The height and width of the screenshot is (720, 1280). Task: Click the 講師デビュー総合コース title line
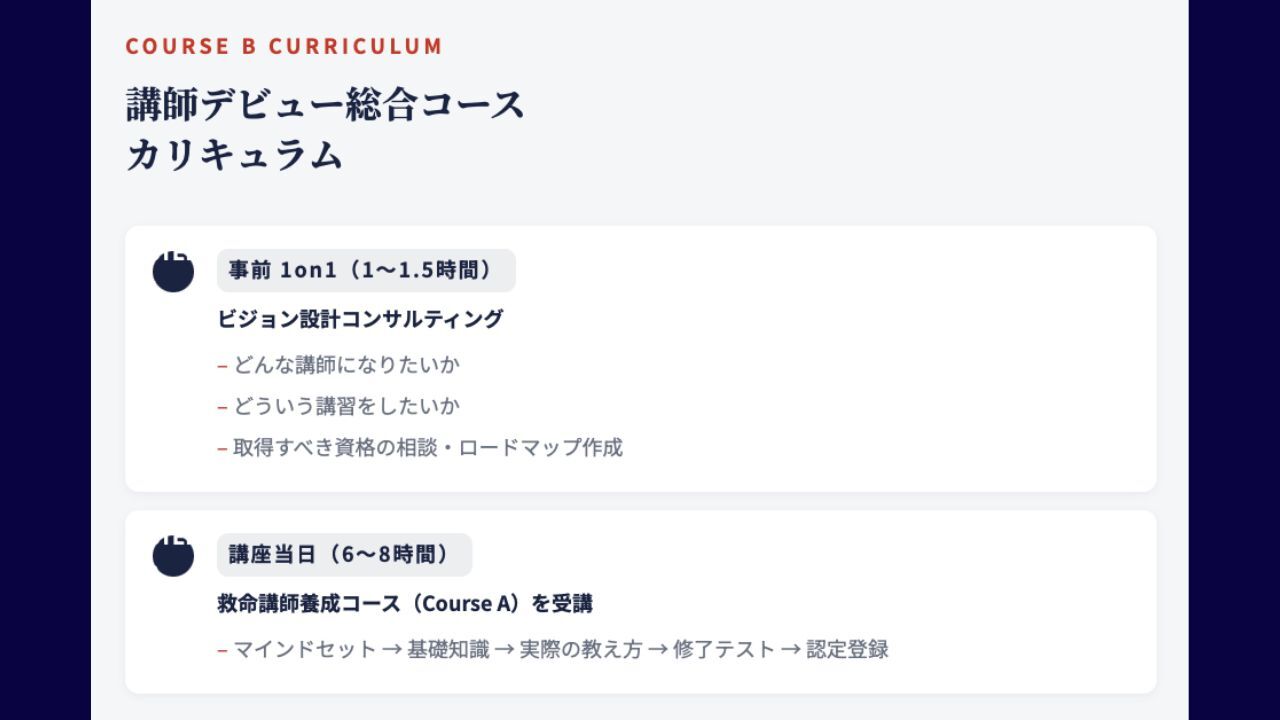(x=325, y=105)
